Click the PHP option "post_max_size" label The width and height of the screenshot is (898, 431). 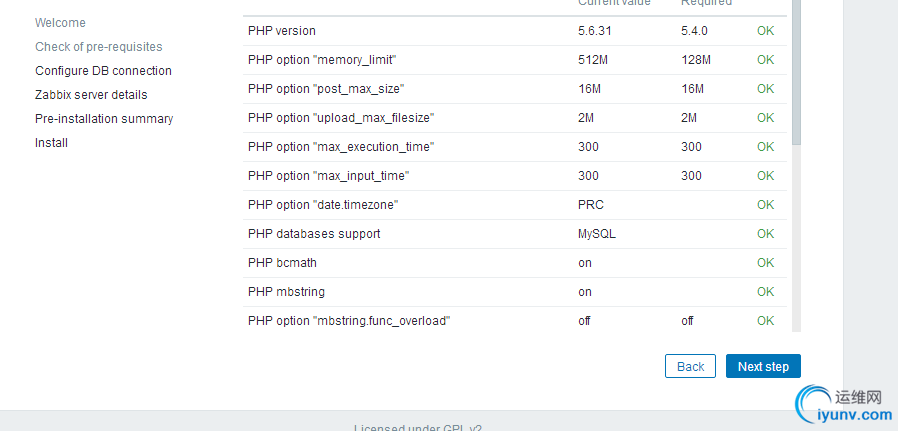pos(326,89)
